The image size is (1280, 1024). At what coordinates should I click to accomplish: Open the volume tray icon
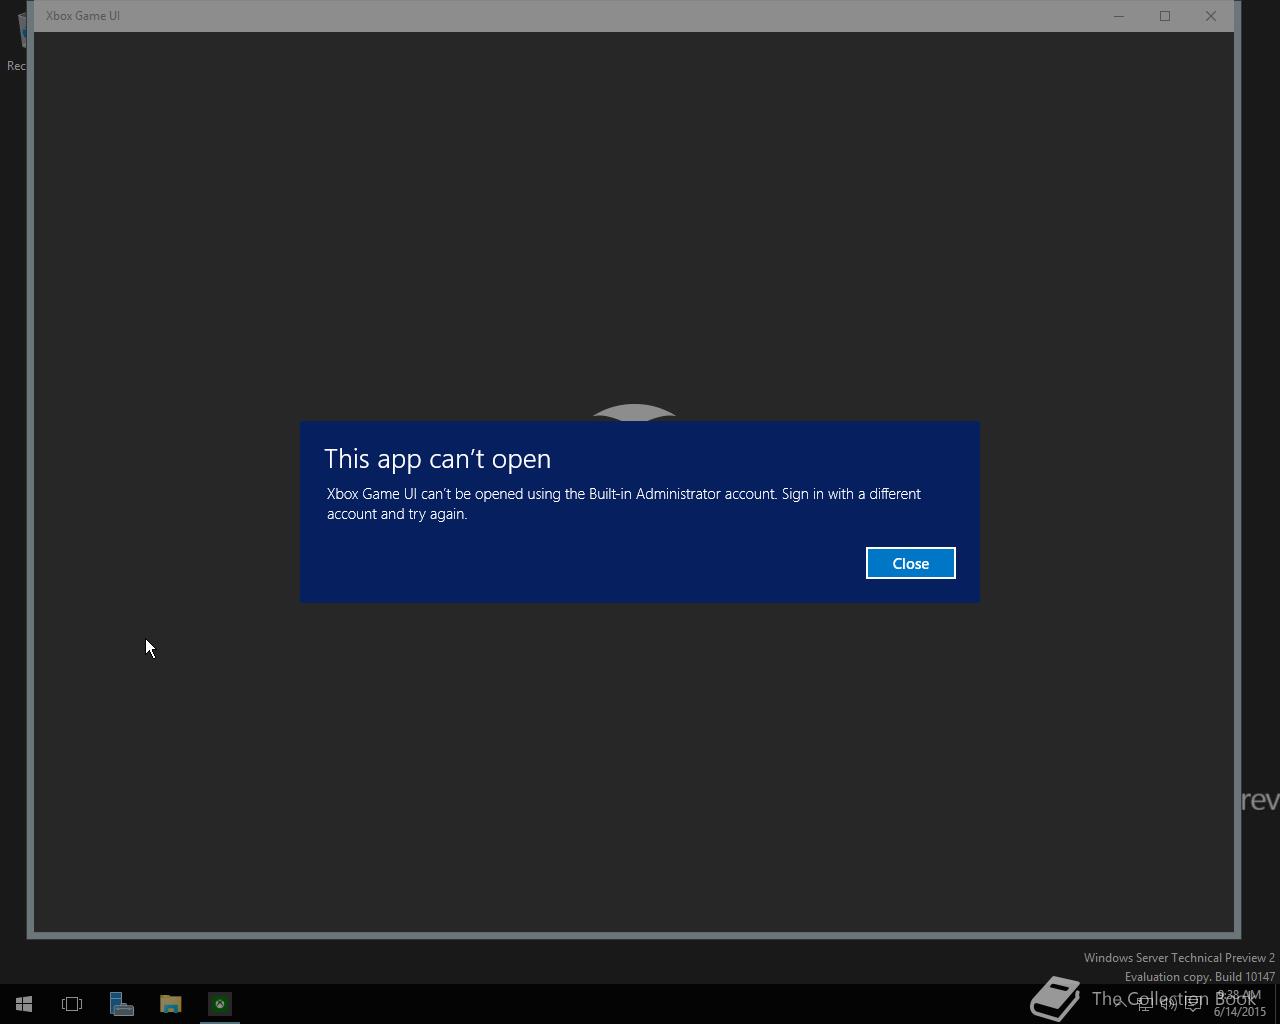pyautogui.click(x=1168, y=1004)
